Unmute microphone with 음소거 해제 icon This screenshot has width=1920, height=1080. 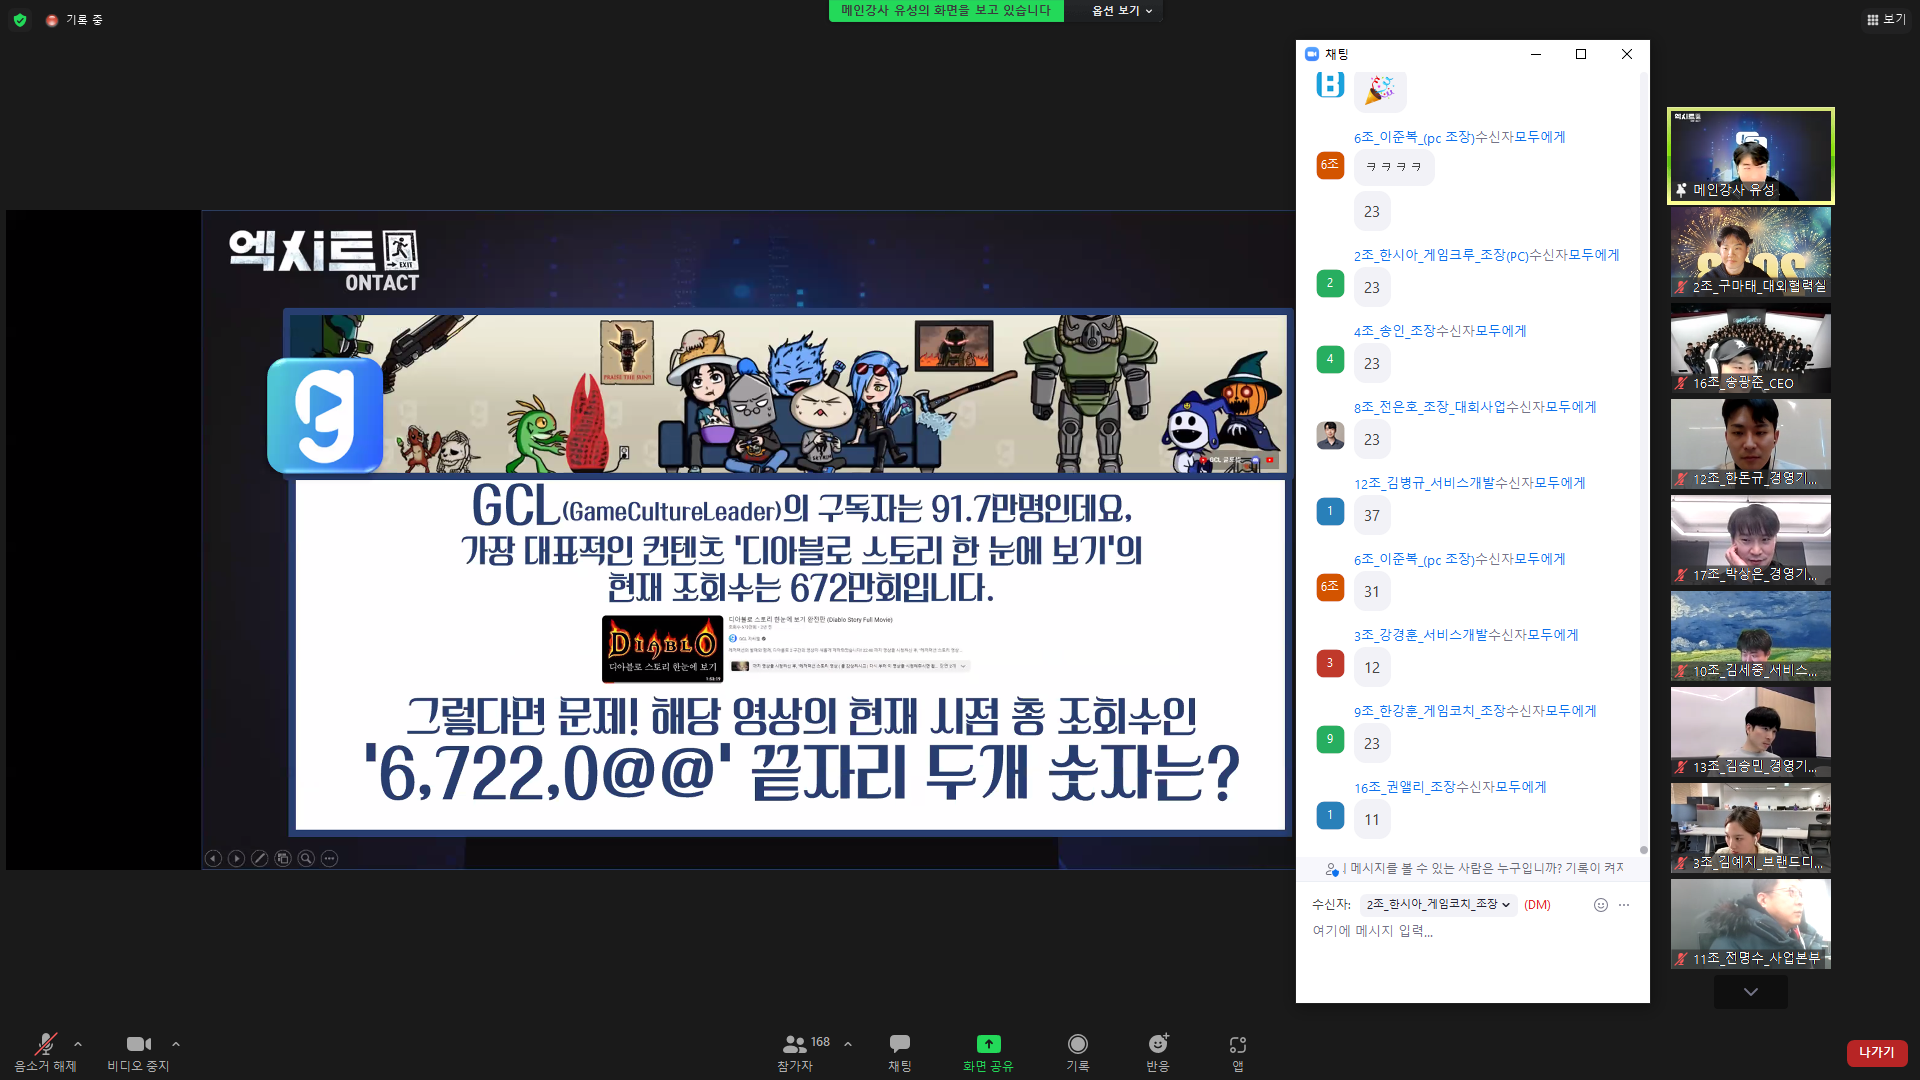45,1045
